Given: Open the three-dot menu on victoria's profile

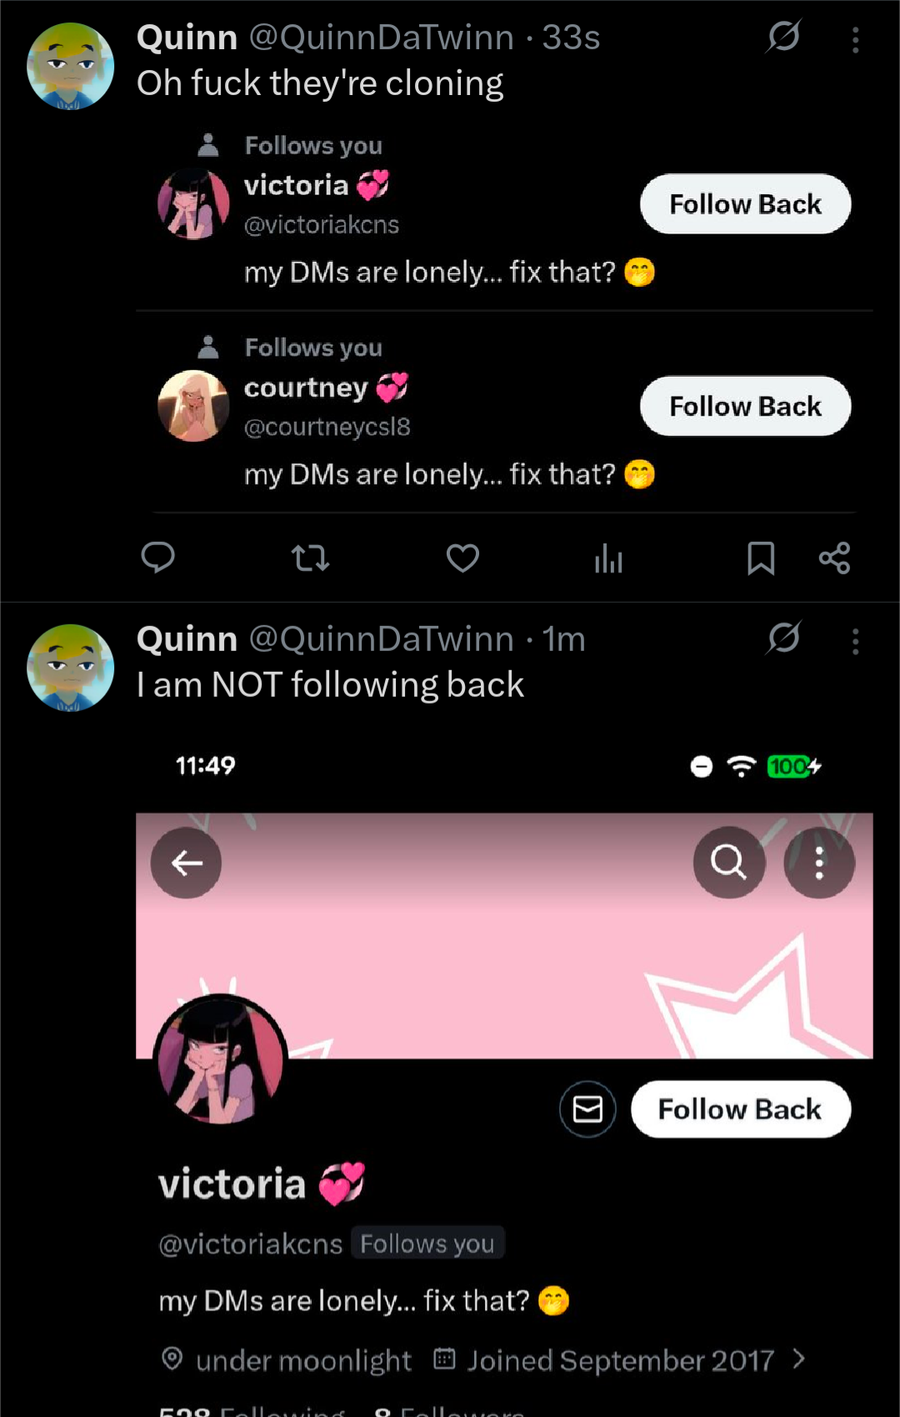Looking at the screenshot, I should 819,863.
